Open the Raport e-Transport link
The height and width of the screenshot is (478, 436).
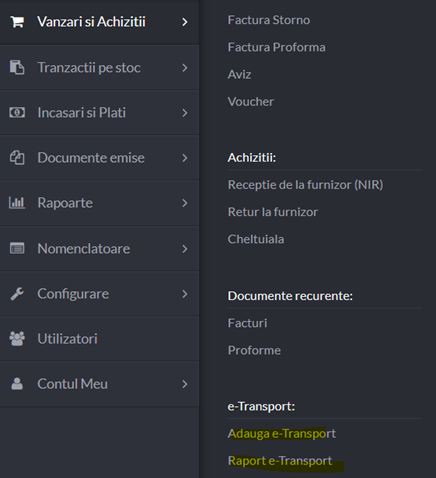click(x=280, y=461)
